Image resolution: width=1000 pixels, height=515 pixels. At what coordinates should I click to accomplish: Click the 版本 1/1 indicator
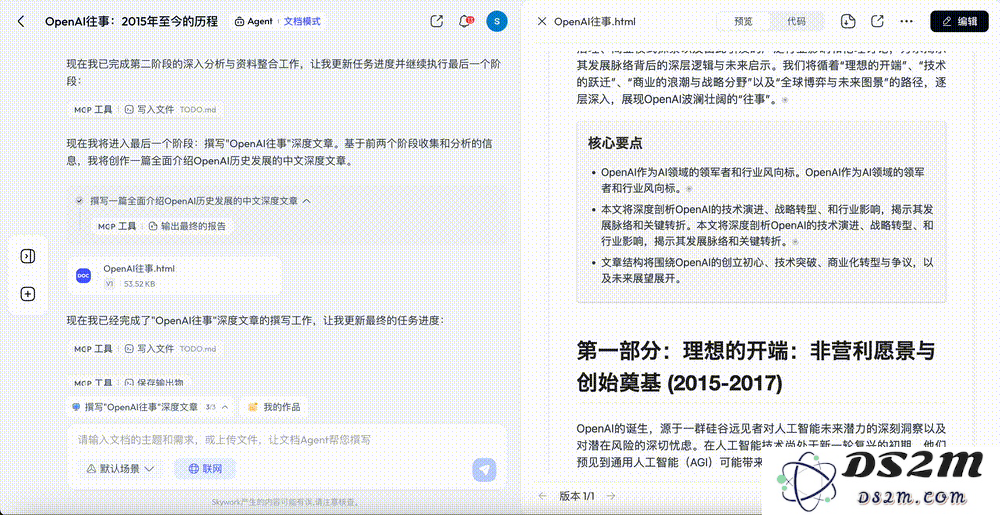[x=577, y=495]
